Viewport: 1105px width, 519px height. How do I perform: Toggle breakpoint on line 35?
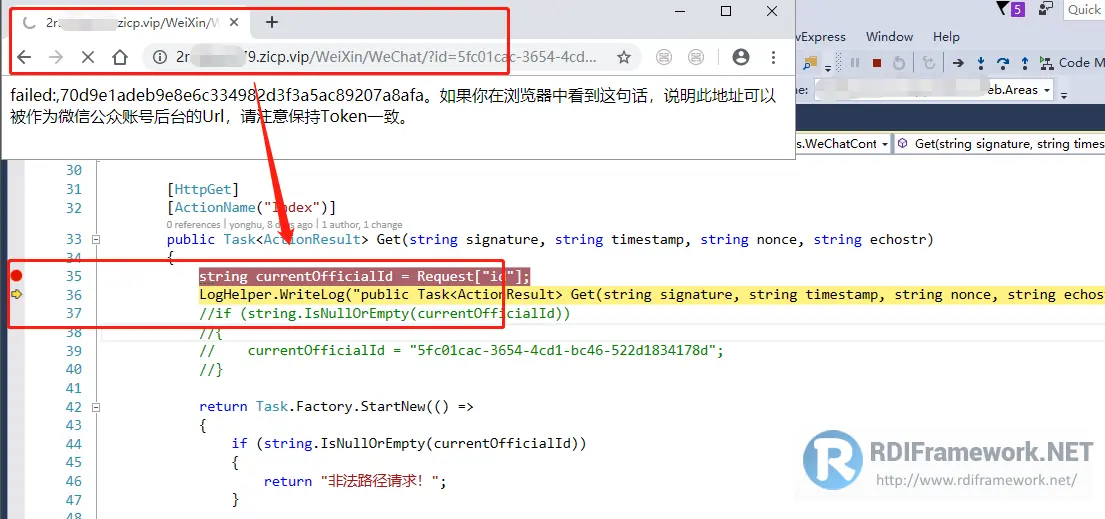(16, 275)
